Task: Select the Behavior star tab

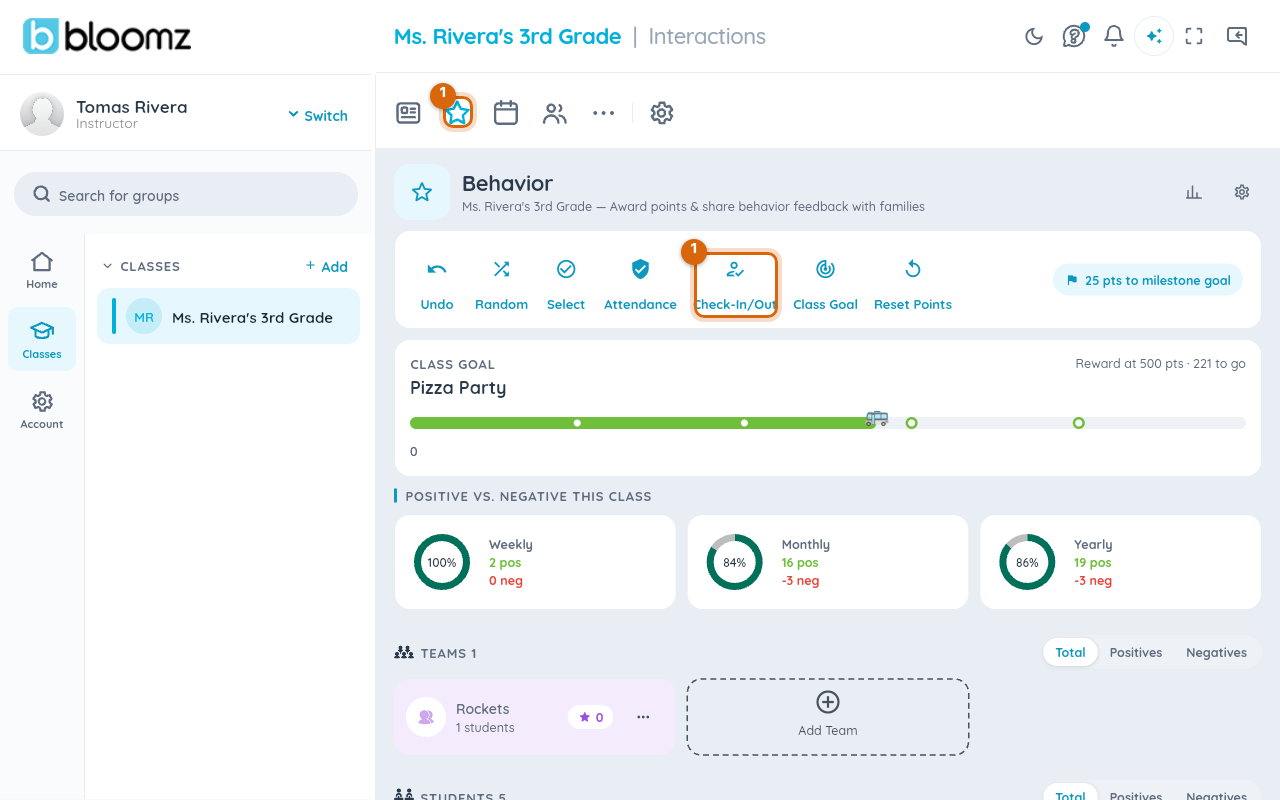Action: tap(457, 113)
